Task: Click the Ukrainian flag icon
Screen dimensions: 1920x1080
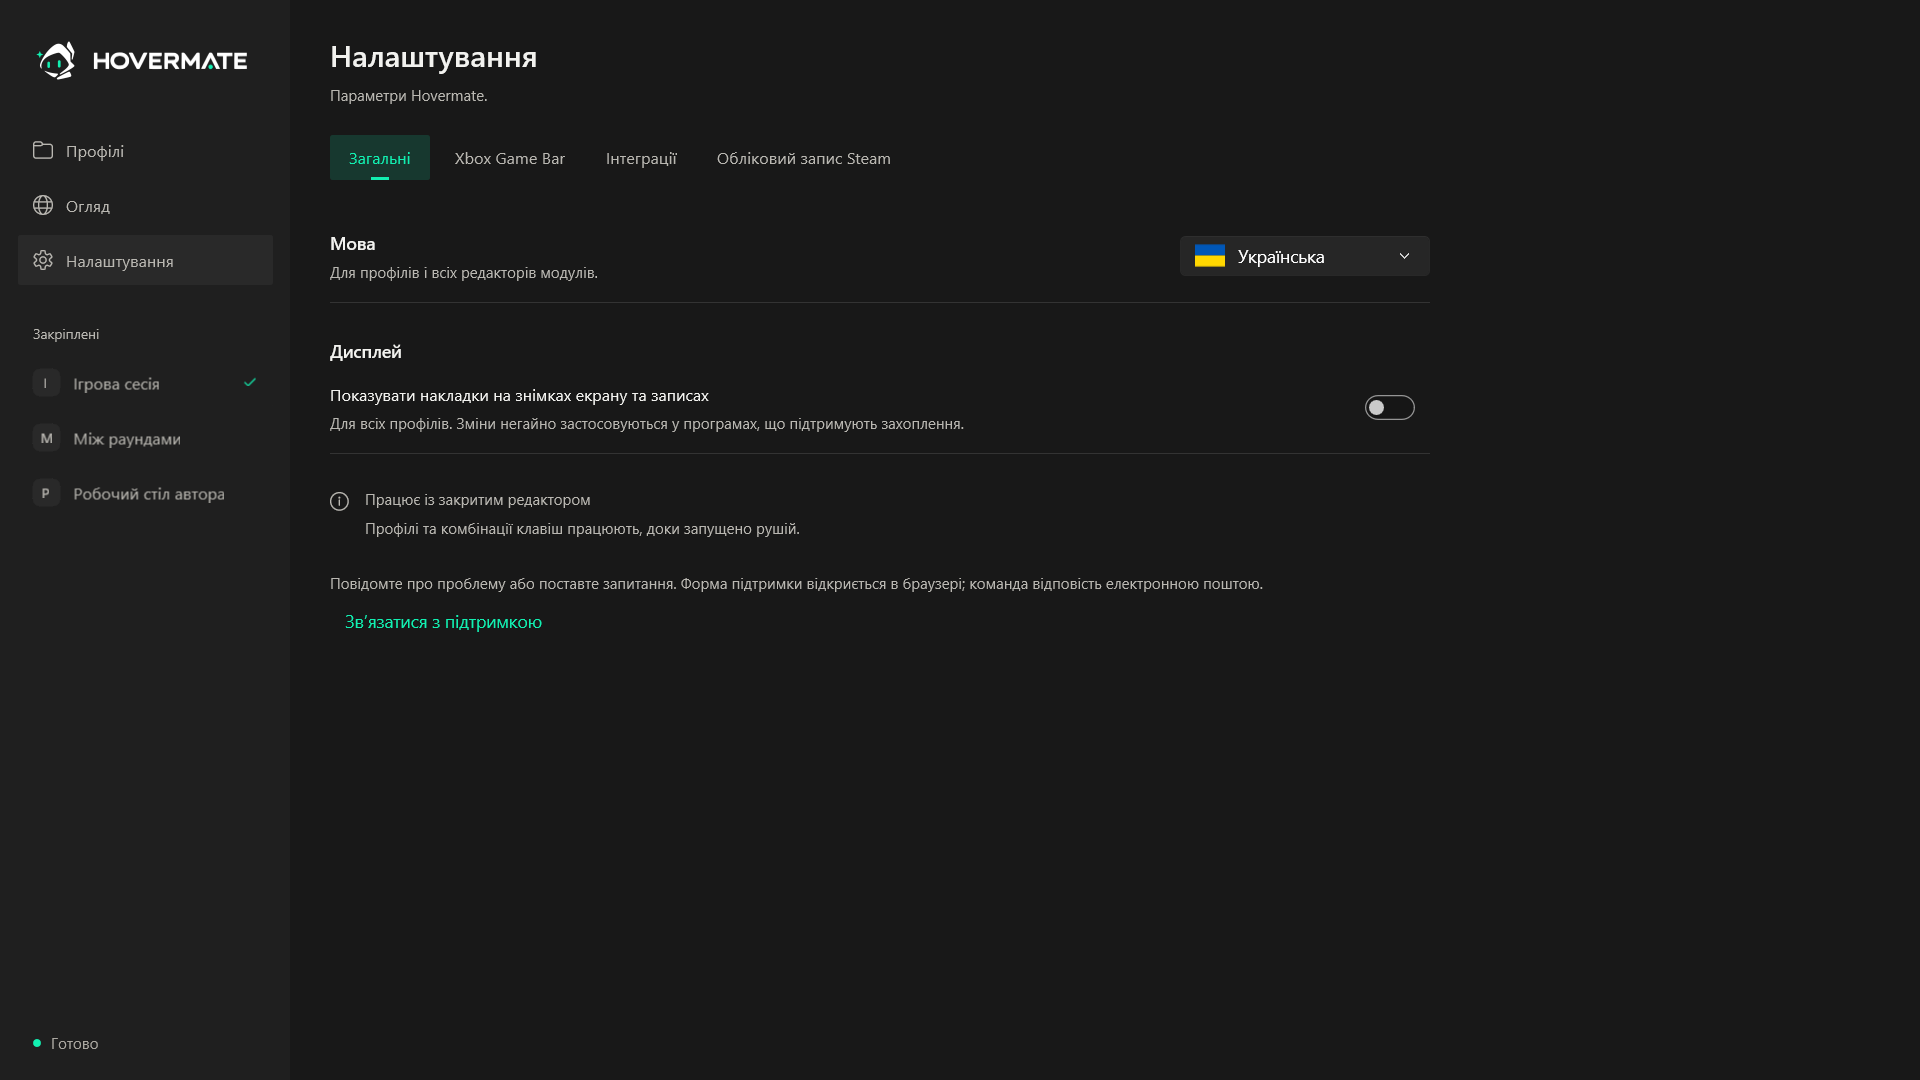Action: tap(1210, 256)
